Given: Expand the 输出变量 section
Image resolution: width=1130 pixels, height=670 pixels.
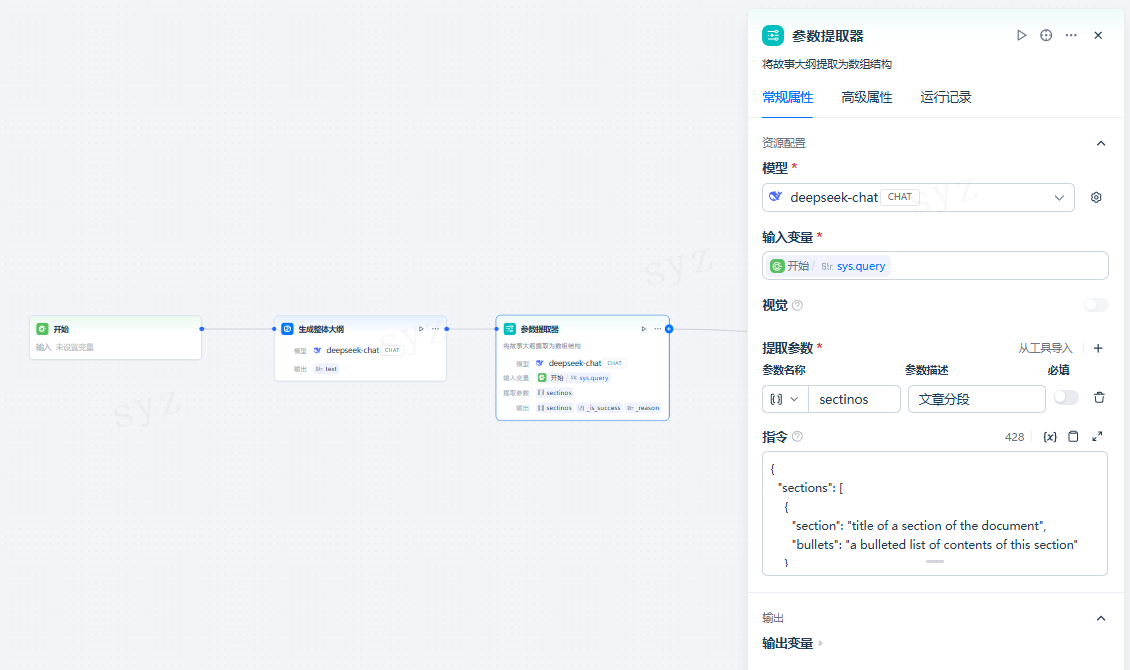Looking at the screenshot, I should point(820,643).
